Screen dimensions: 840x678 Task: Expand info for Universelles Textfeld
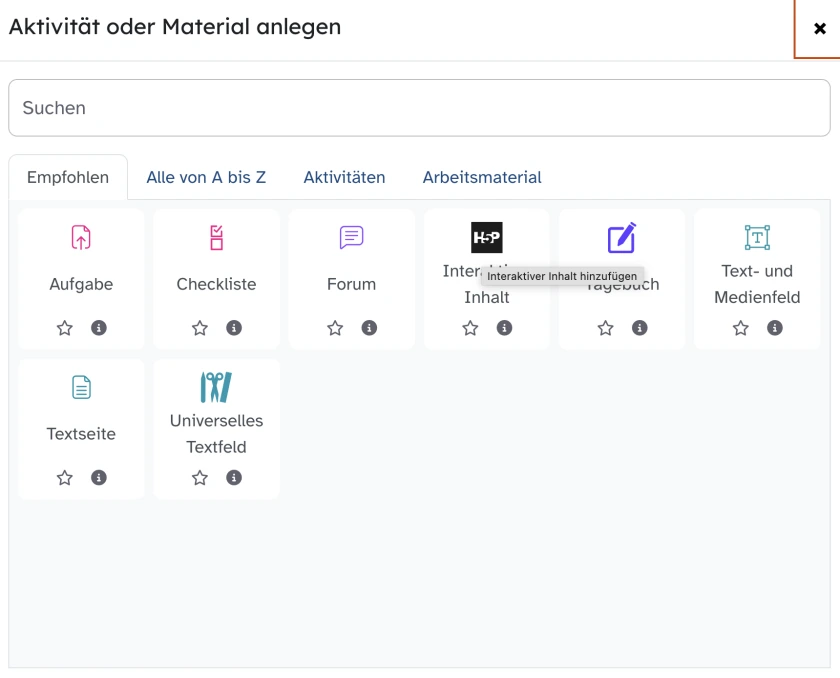pyautogui.click(x=234, y=478)
